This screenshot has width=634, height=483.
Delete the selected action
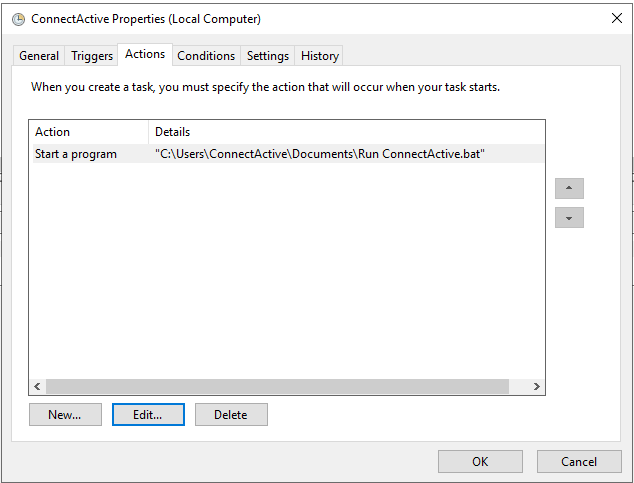(x=231, y=415)
